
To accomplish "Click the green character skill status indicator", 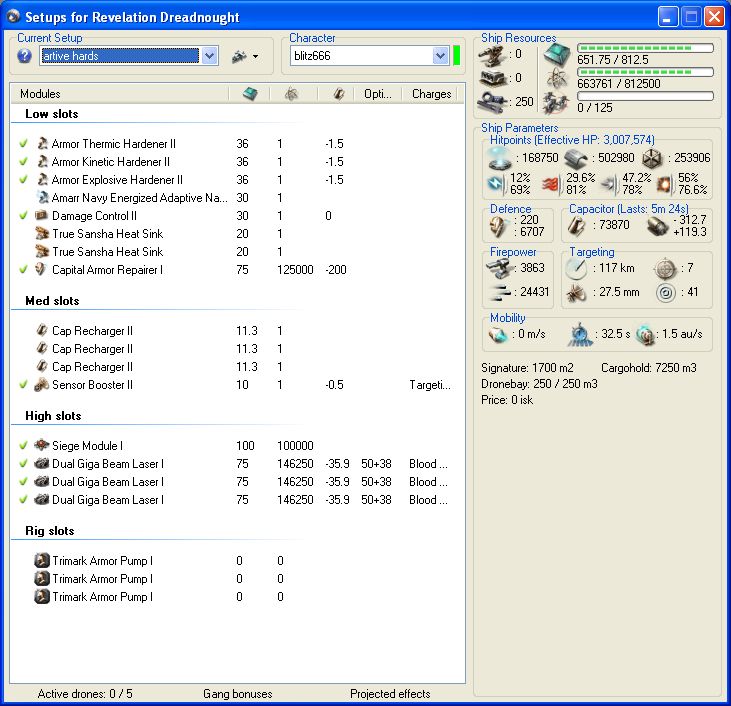I will [x=456, y=56].
